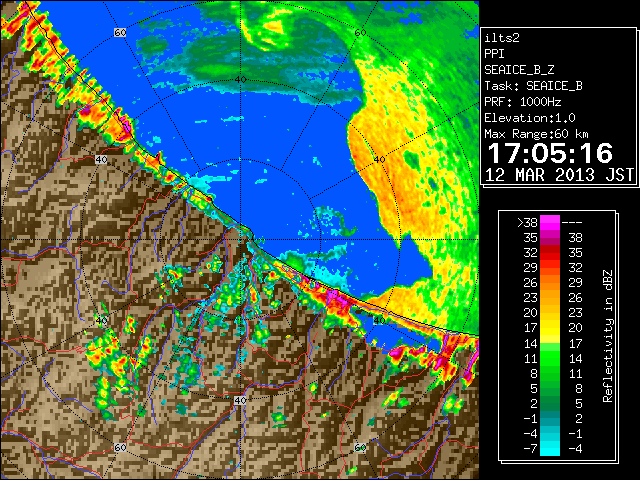Click the '-7' value in legend
640x480 pixels.
pyautogui.click(x=530, y=449)
